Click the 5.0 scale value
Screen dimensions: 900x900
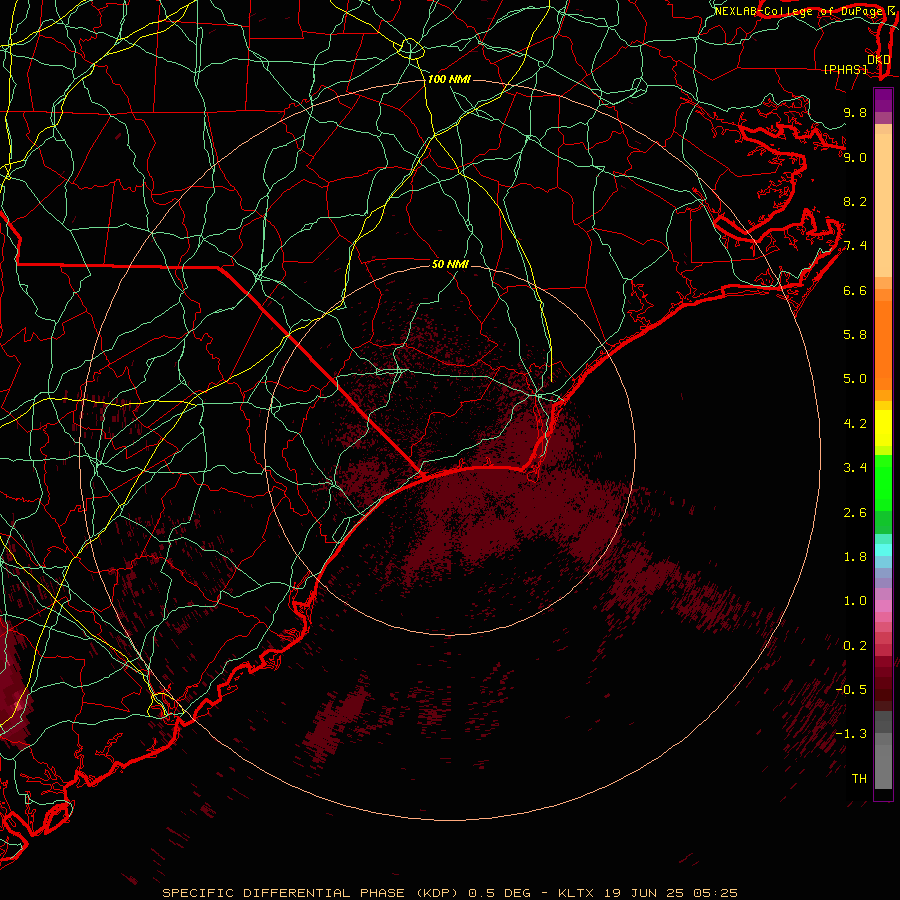coord(855,379)
